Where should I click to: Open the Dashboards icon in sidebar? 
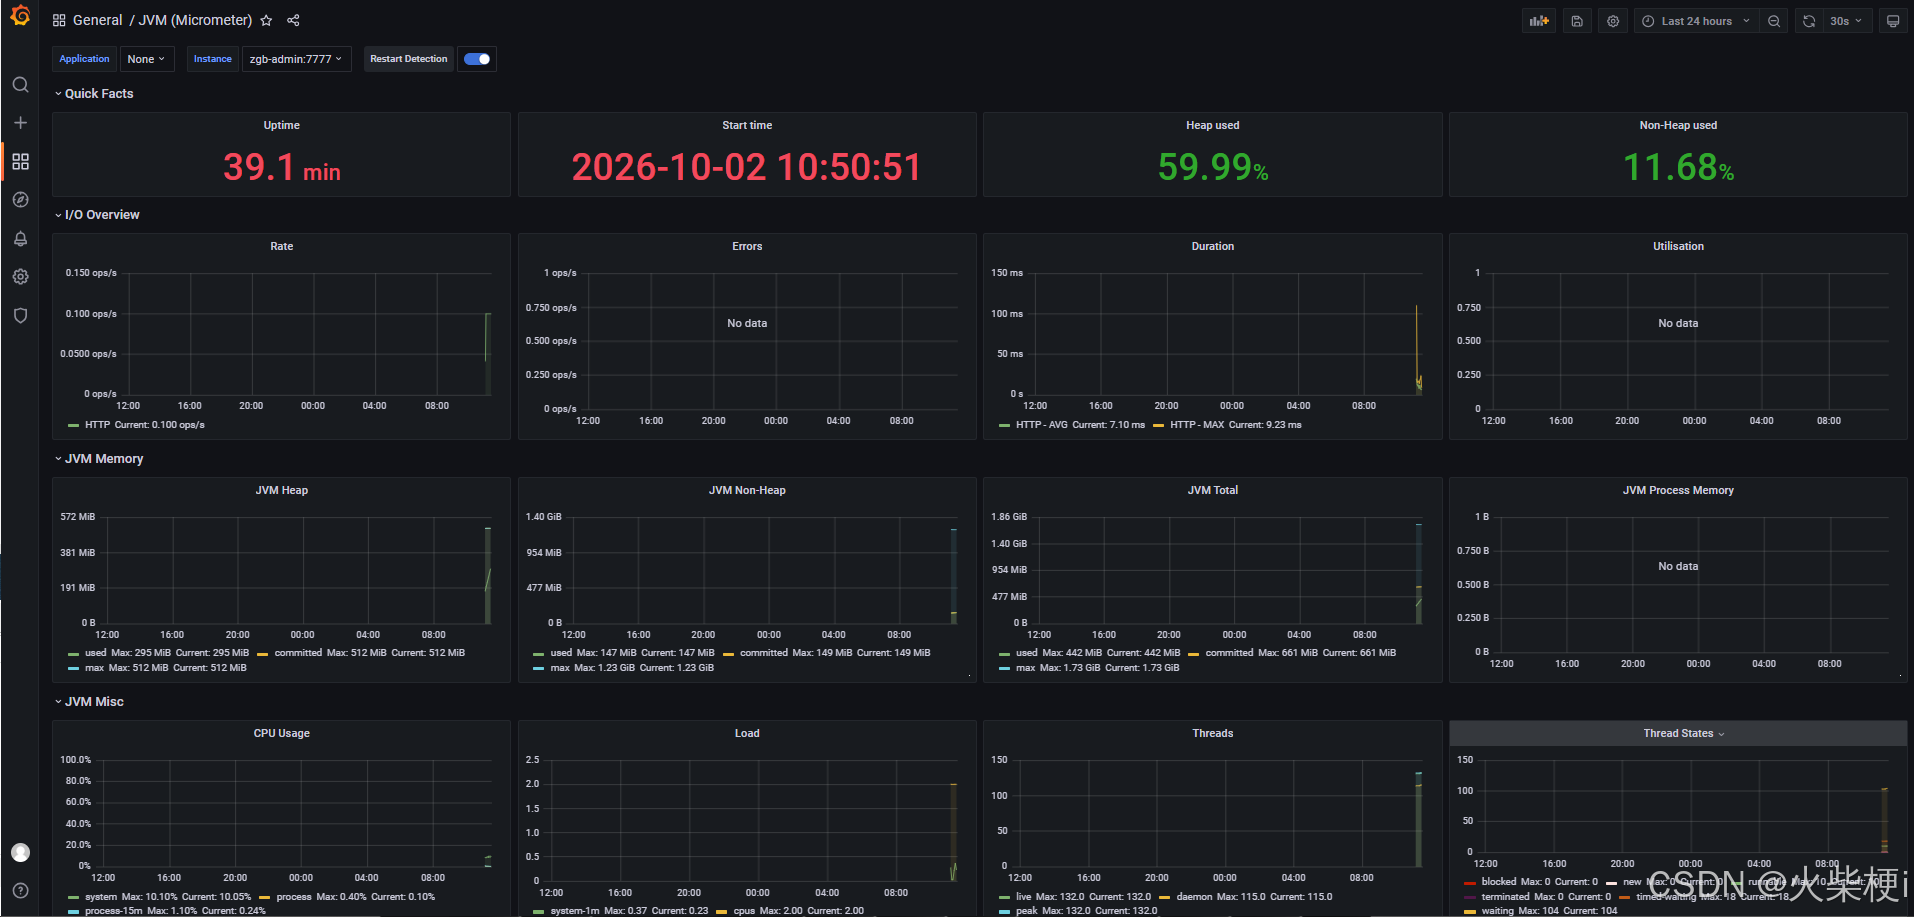point(20,161)
